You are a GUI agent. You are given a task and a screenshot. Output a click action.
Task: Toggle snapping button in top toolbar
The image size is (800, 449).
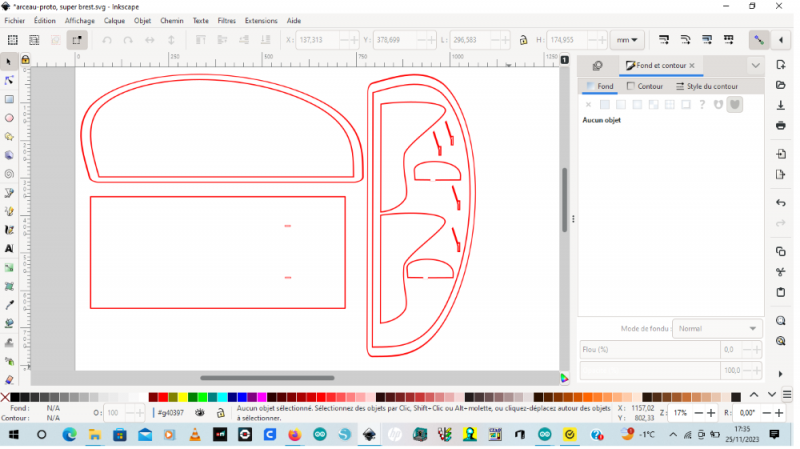(759, 40)
